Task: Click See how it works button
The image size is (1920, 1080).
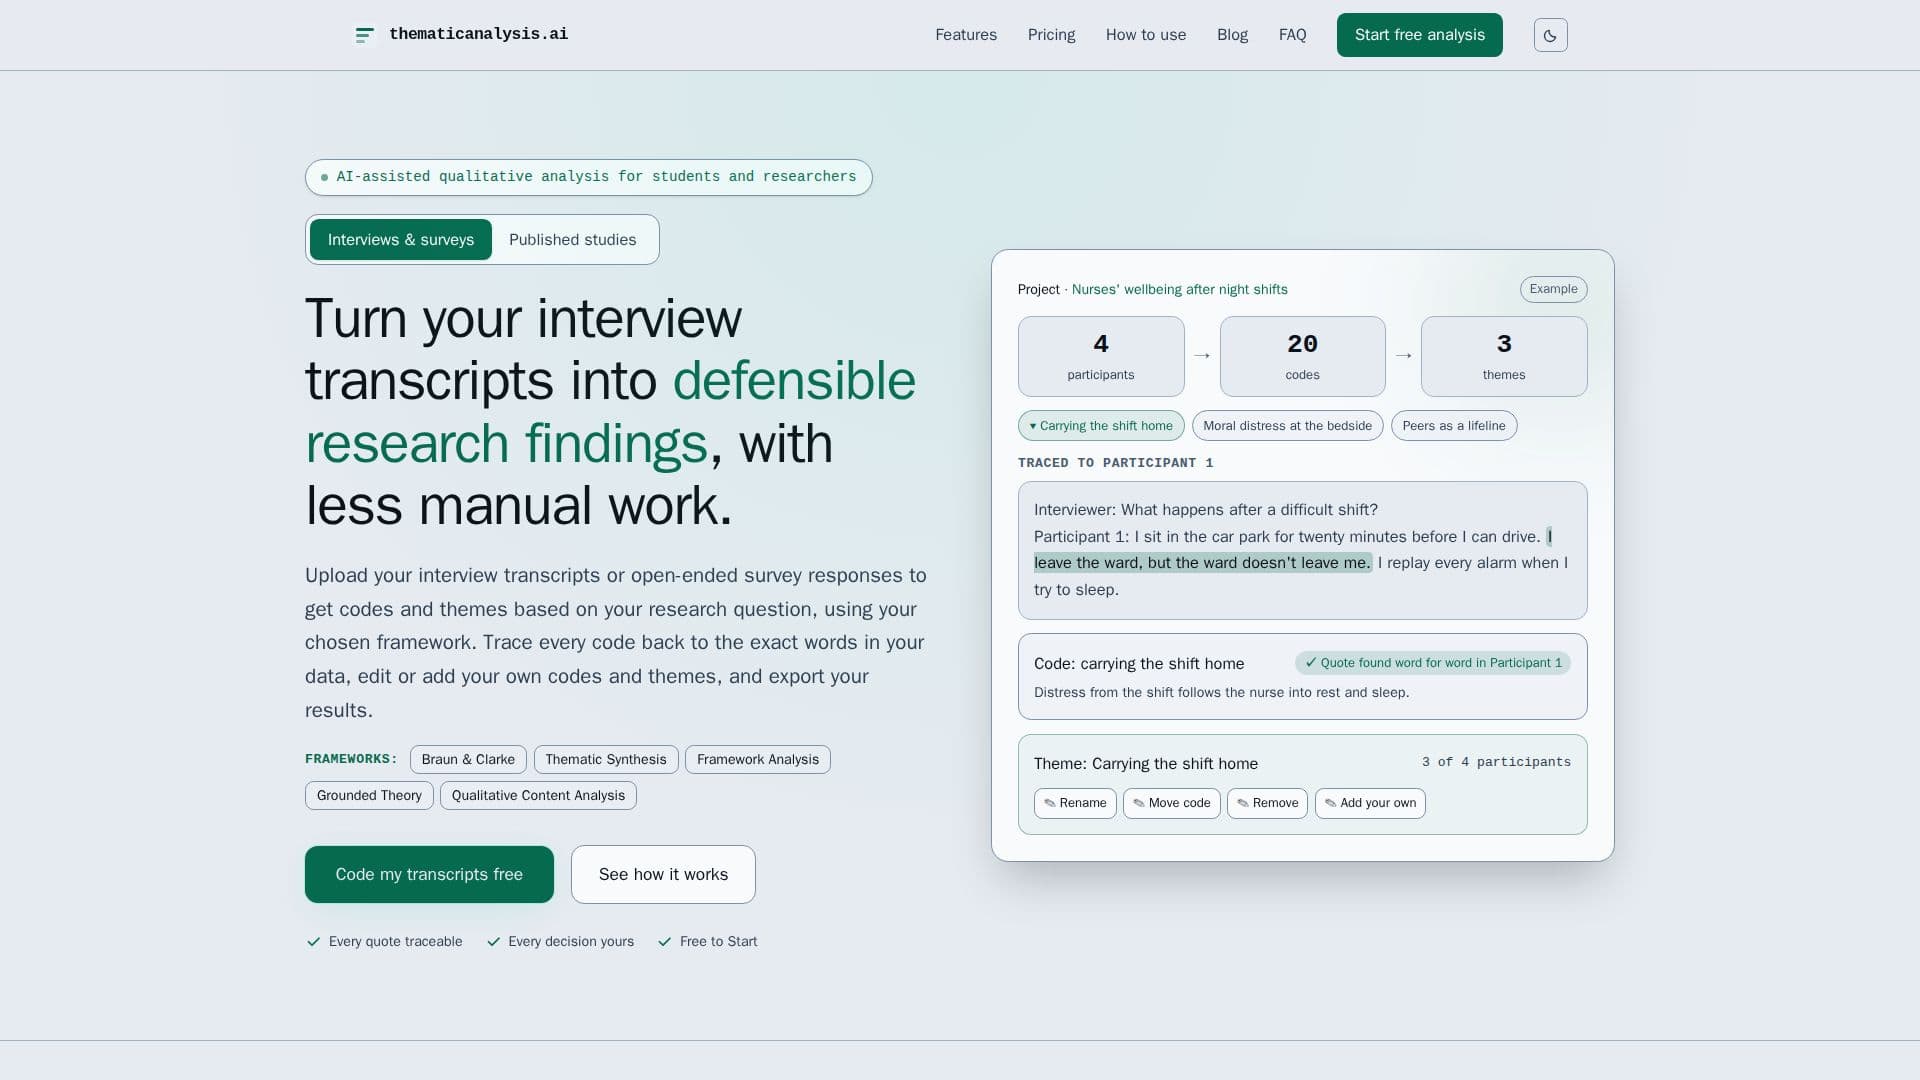Action: pos(663,874)
